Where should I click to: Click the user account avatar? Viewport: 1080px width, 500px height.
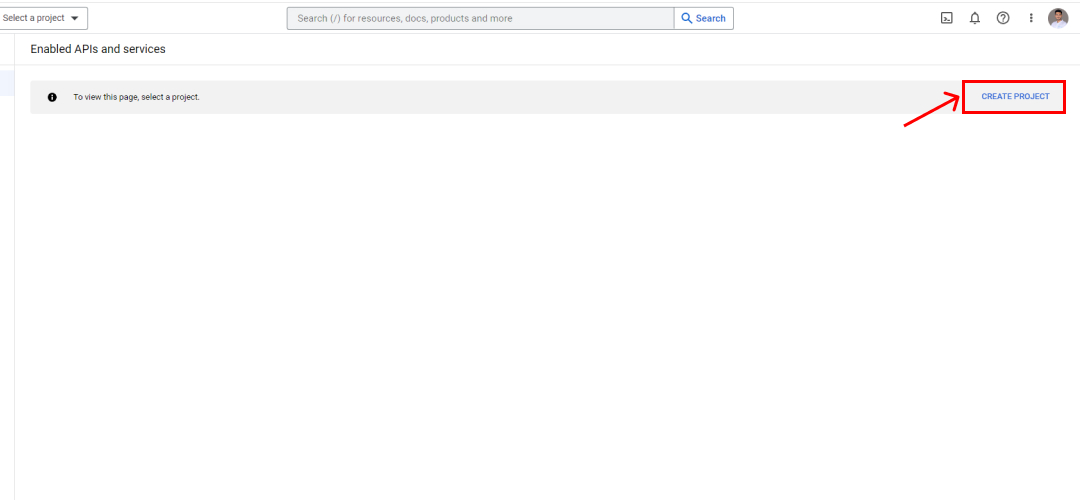(1058, 18)
